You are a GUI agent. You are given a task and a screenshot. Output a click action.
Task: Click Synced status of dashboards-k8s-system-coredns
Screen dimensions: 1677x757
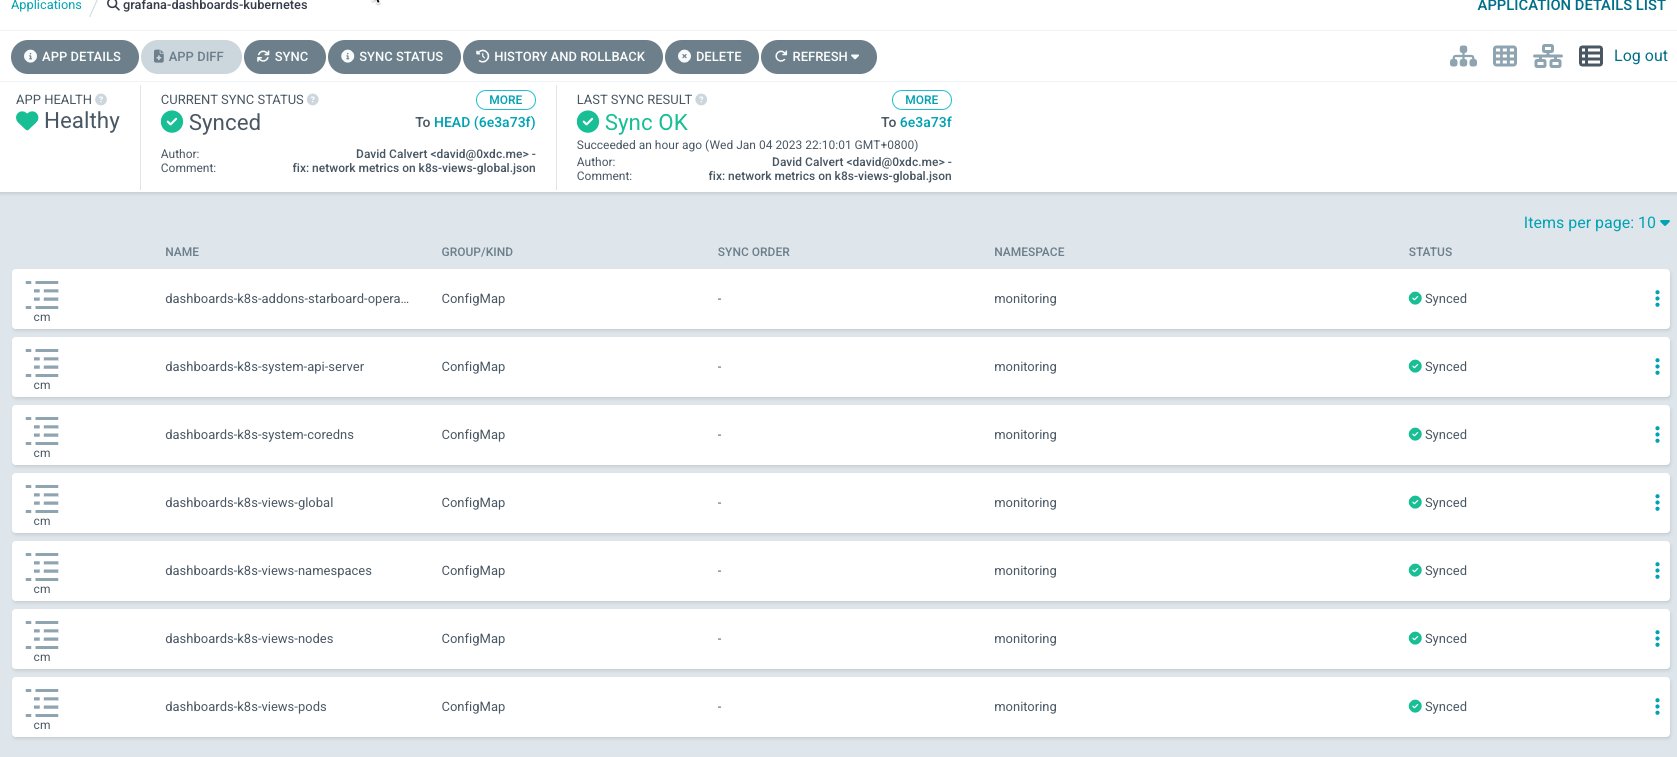[x=1438, y=435]
